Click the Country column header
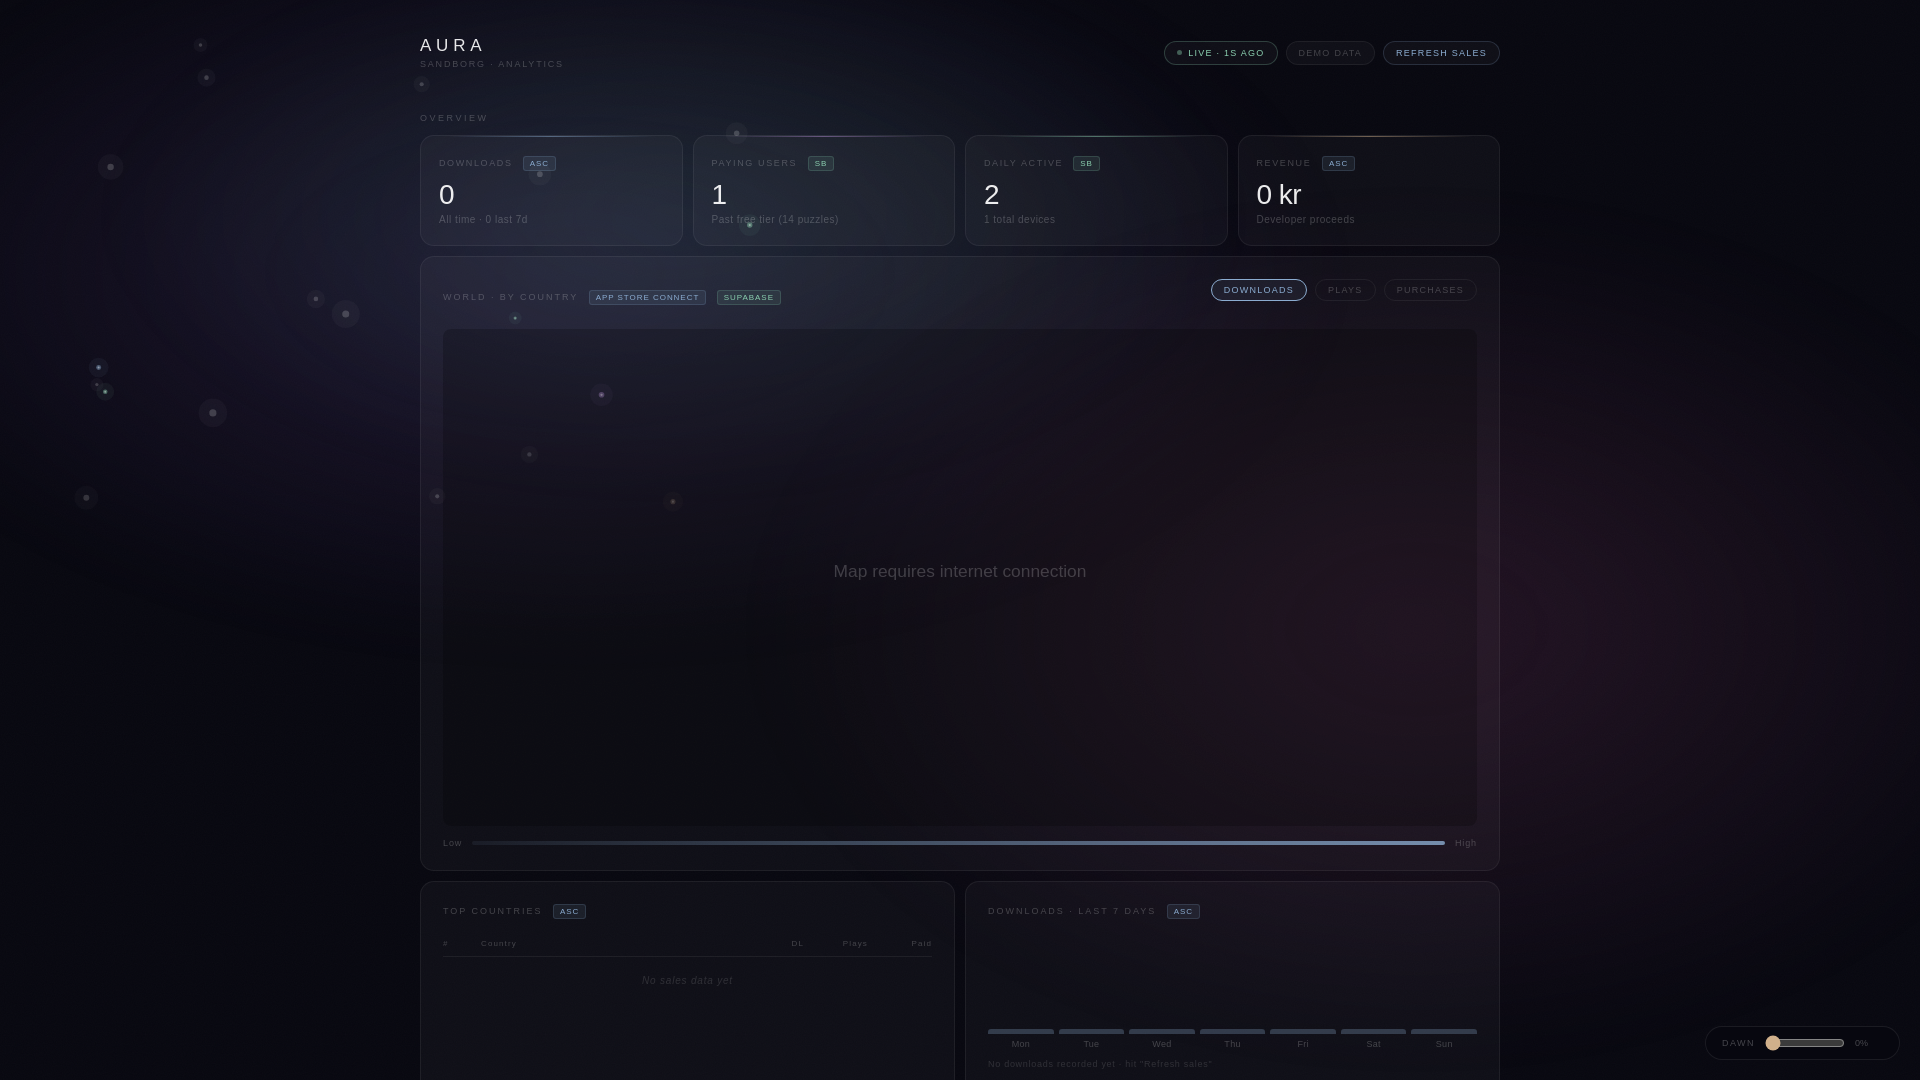The width and height of the screenshot is (1920, 1080). coord(499,944)
